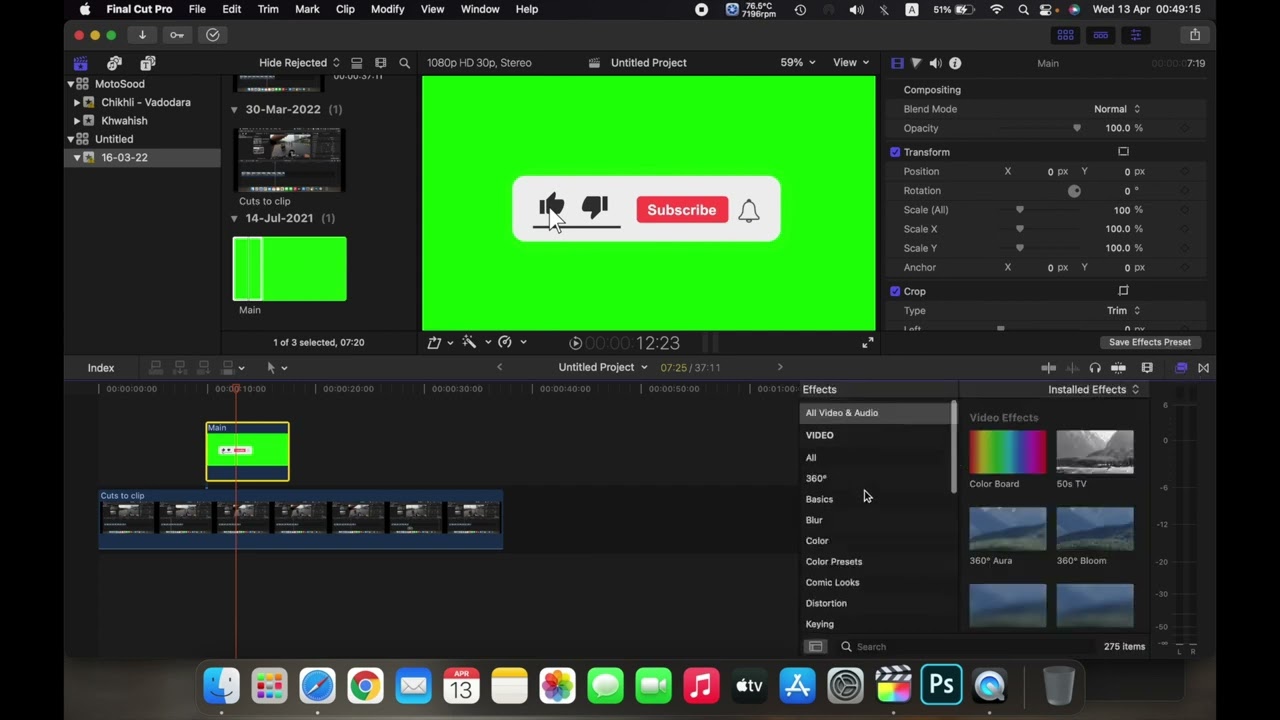Open Crop Type Trim dropdown
Screen dimensions: 1280x720
point(1123,311)
